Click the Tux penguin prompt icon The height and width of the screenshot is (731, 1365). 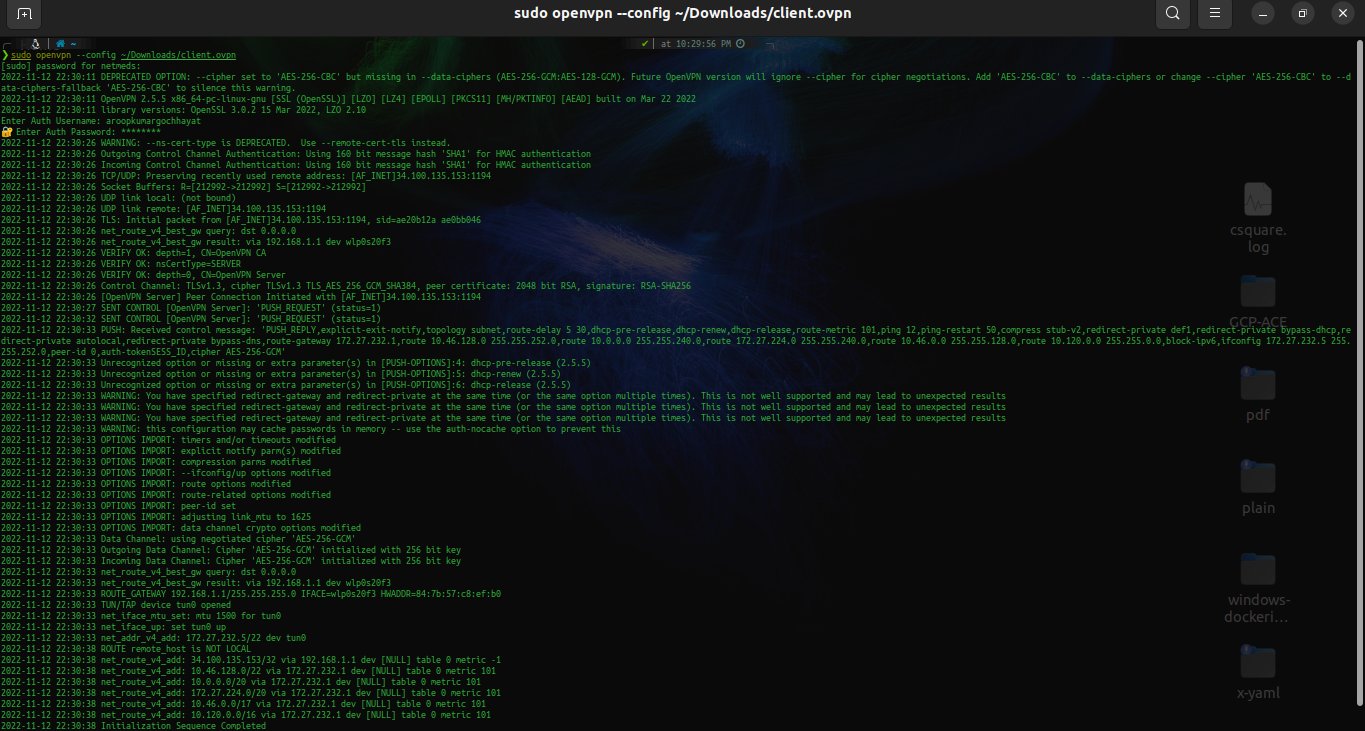pos(35,44)
